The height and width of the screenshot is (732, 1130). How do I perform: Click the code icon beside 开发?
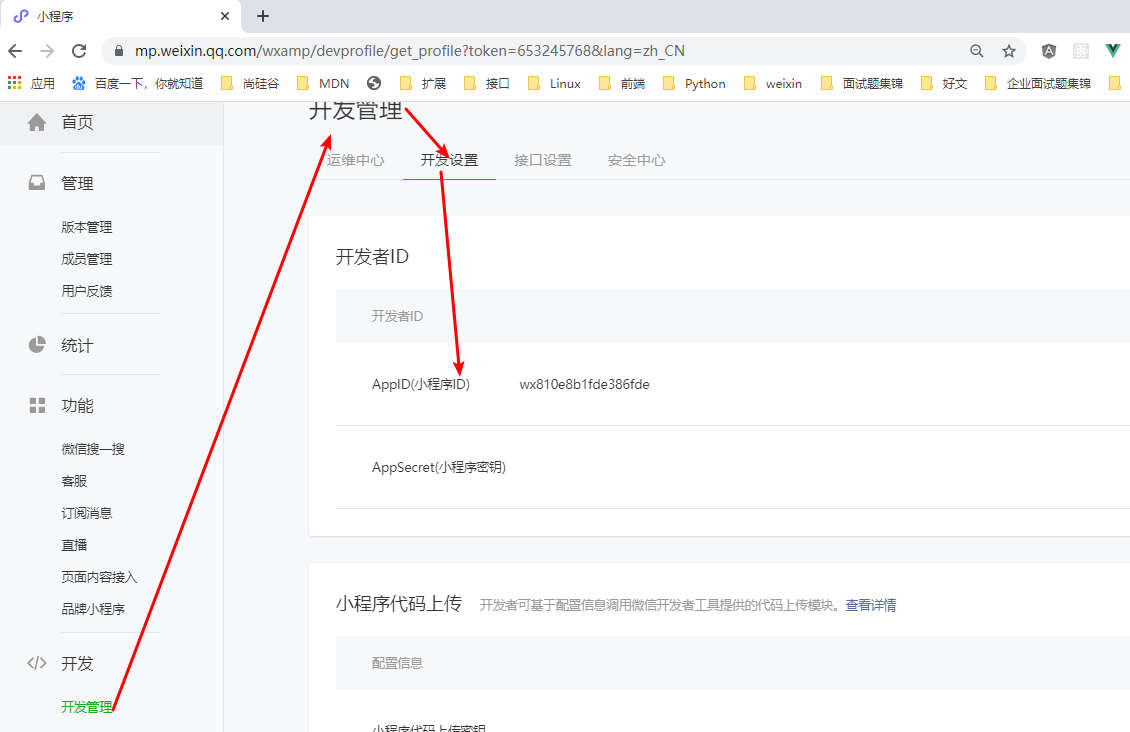click(x=37, y=663)
